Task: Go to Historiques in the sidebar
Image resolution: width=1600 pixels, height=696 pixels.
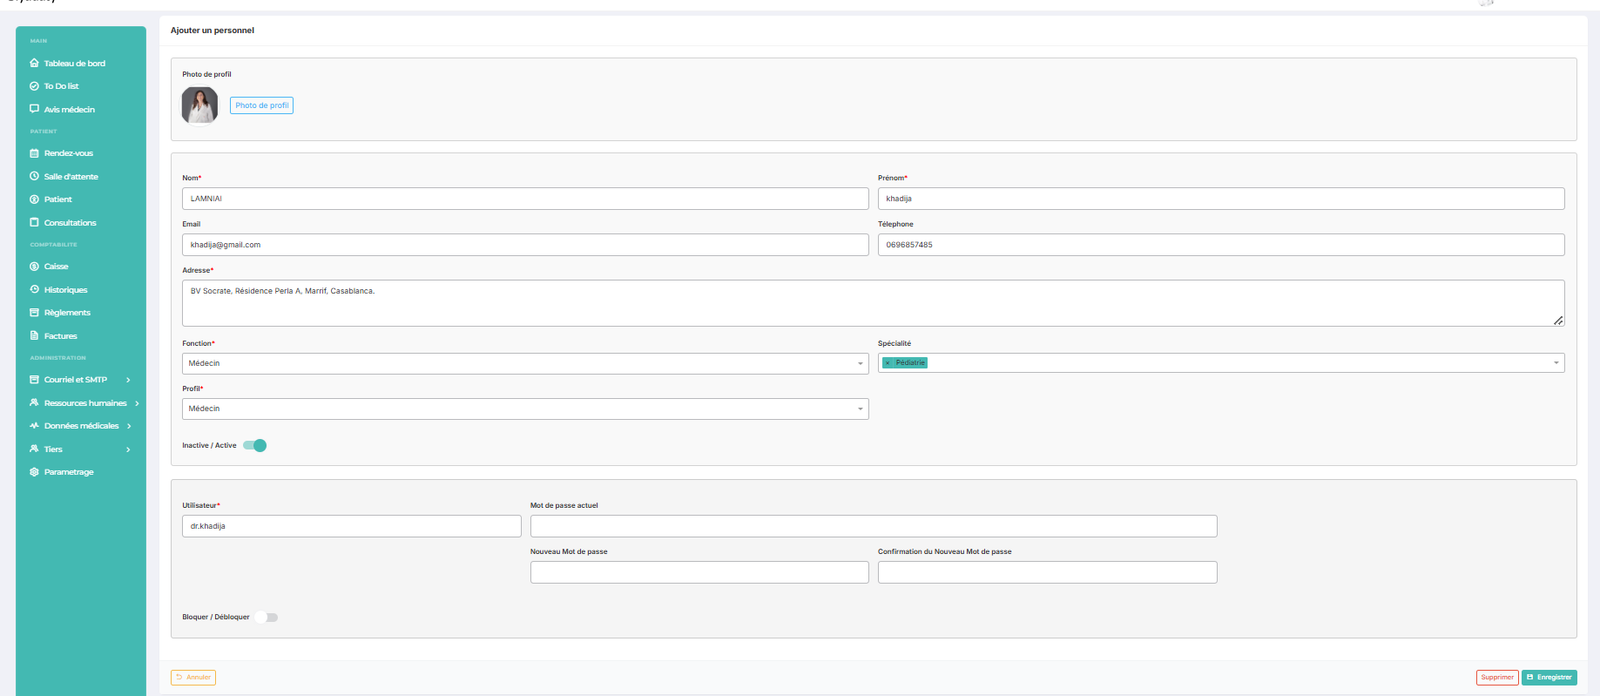Action: pos(65,290)
